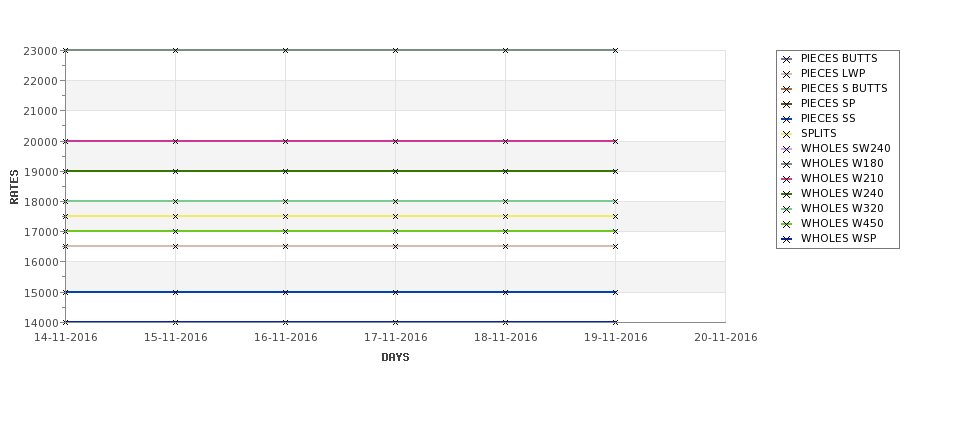Click the WHOLES WSP legend marker
The width and height of the screenshot is (975, 429).
pos(787,239)
